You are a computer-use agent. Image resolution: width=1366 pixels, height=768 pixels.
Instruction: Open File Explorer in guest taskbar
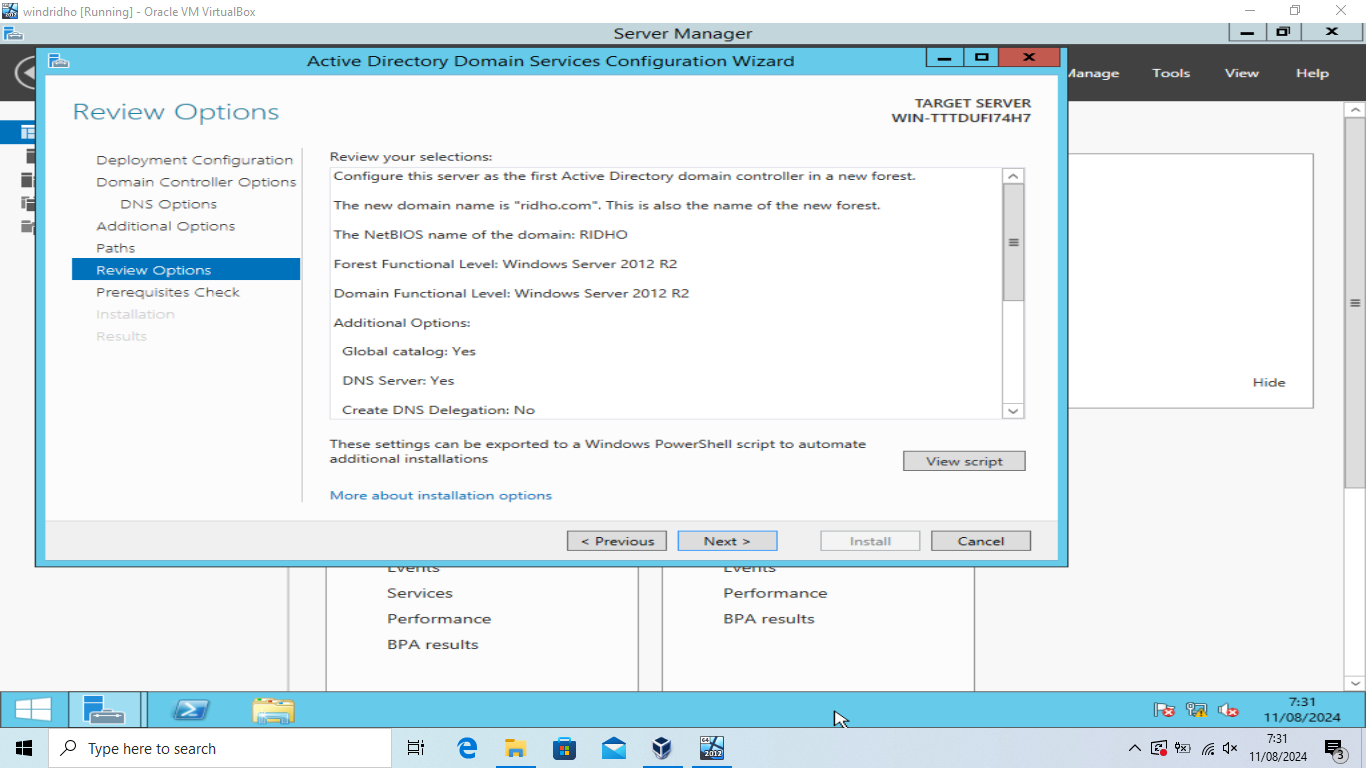point(273,710)
